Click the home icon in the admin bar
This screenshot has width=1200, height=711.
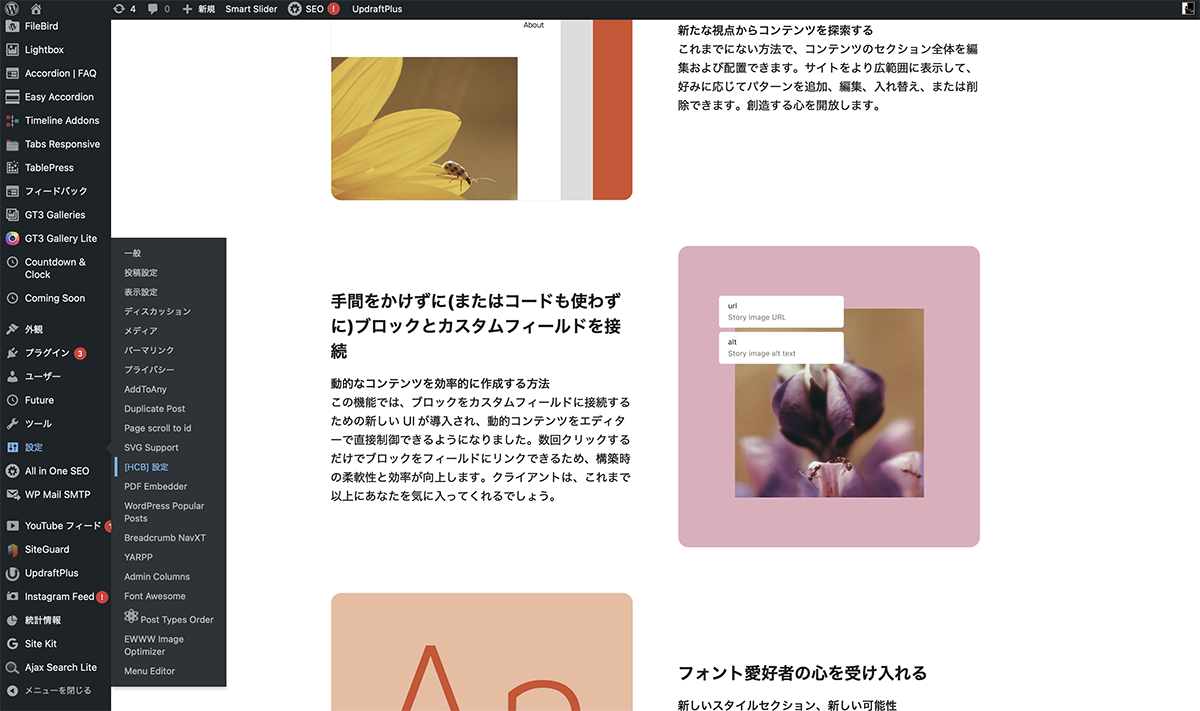(x=36, y=9)
